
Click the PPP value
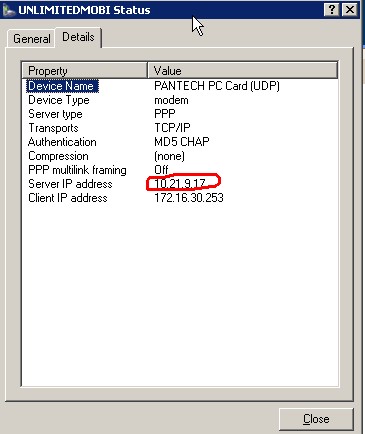[165, 114]
